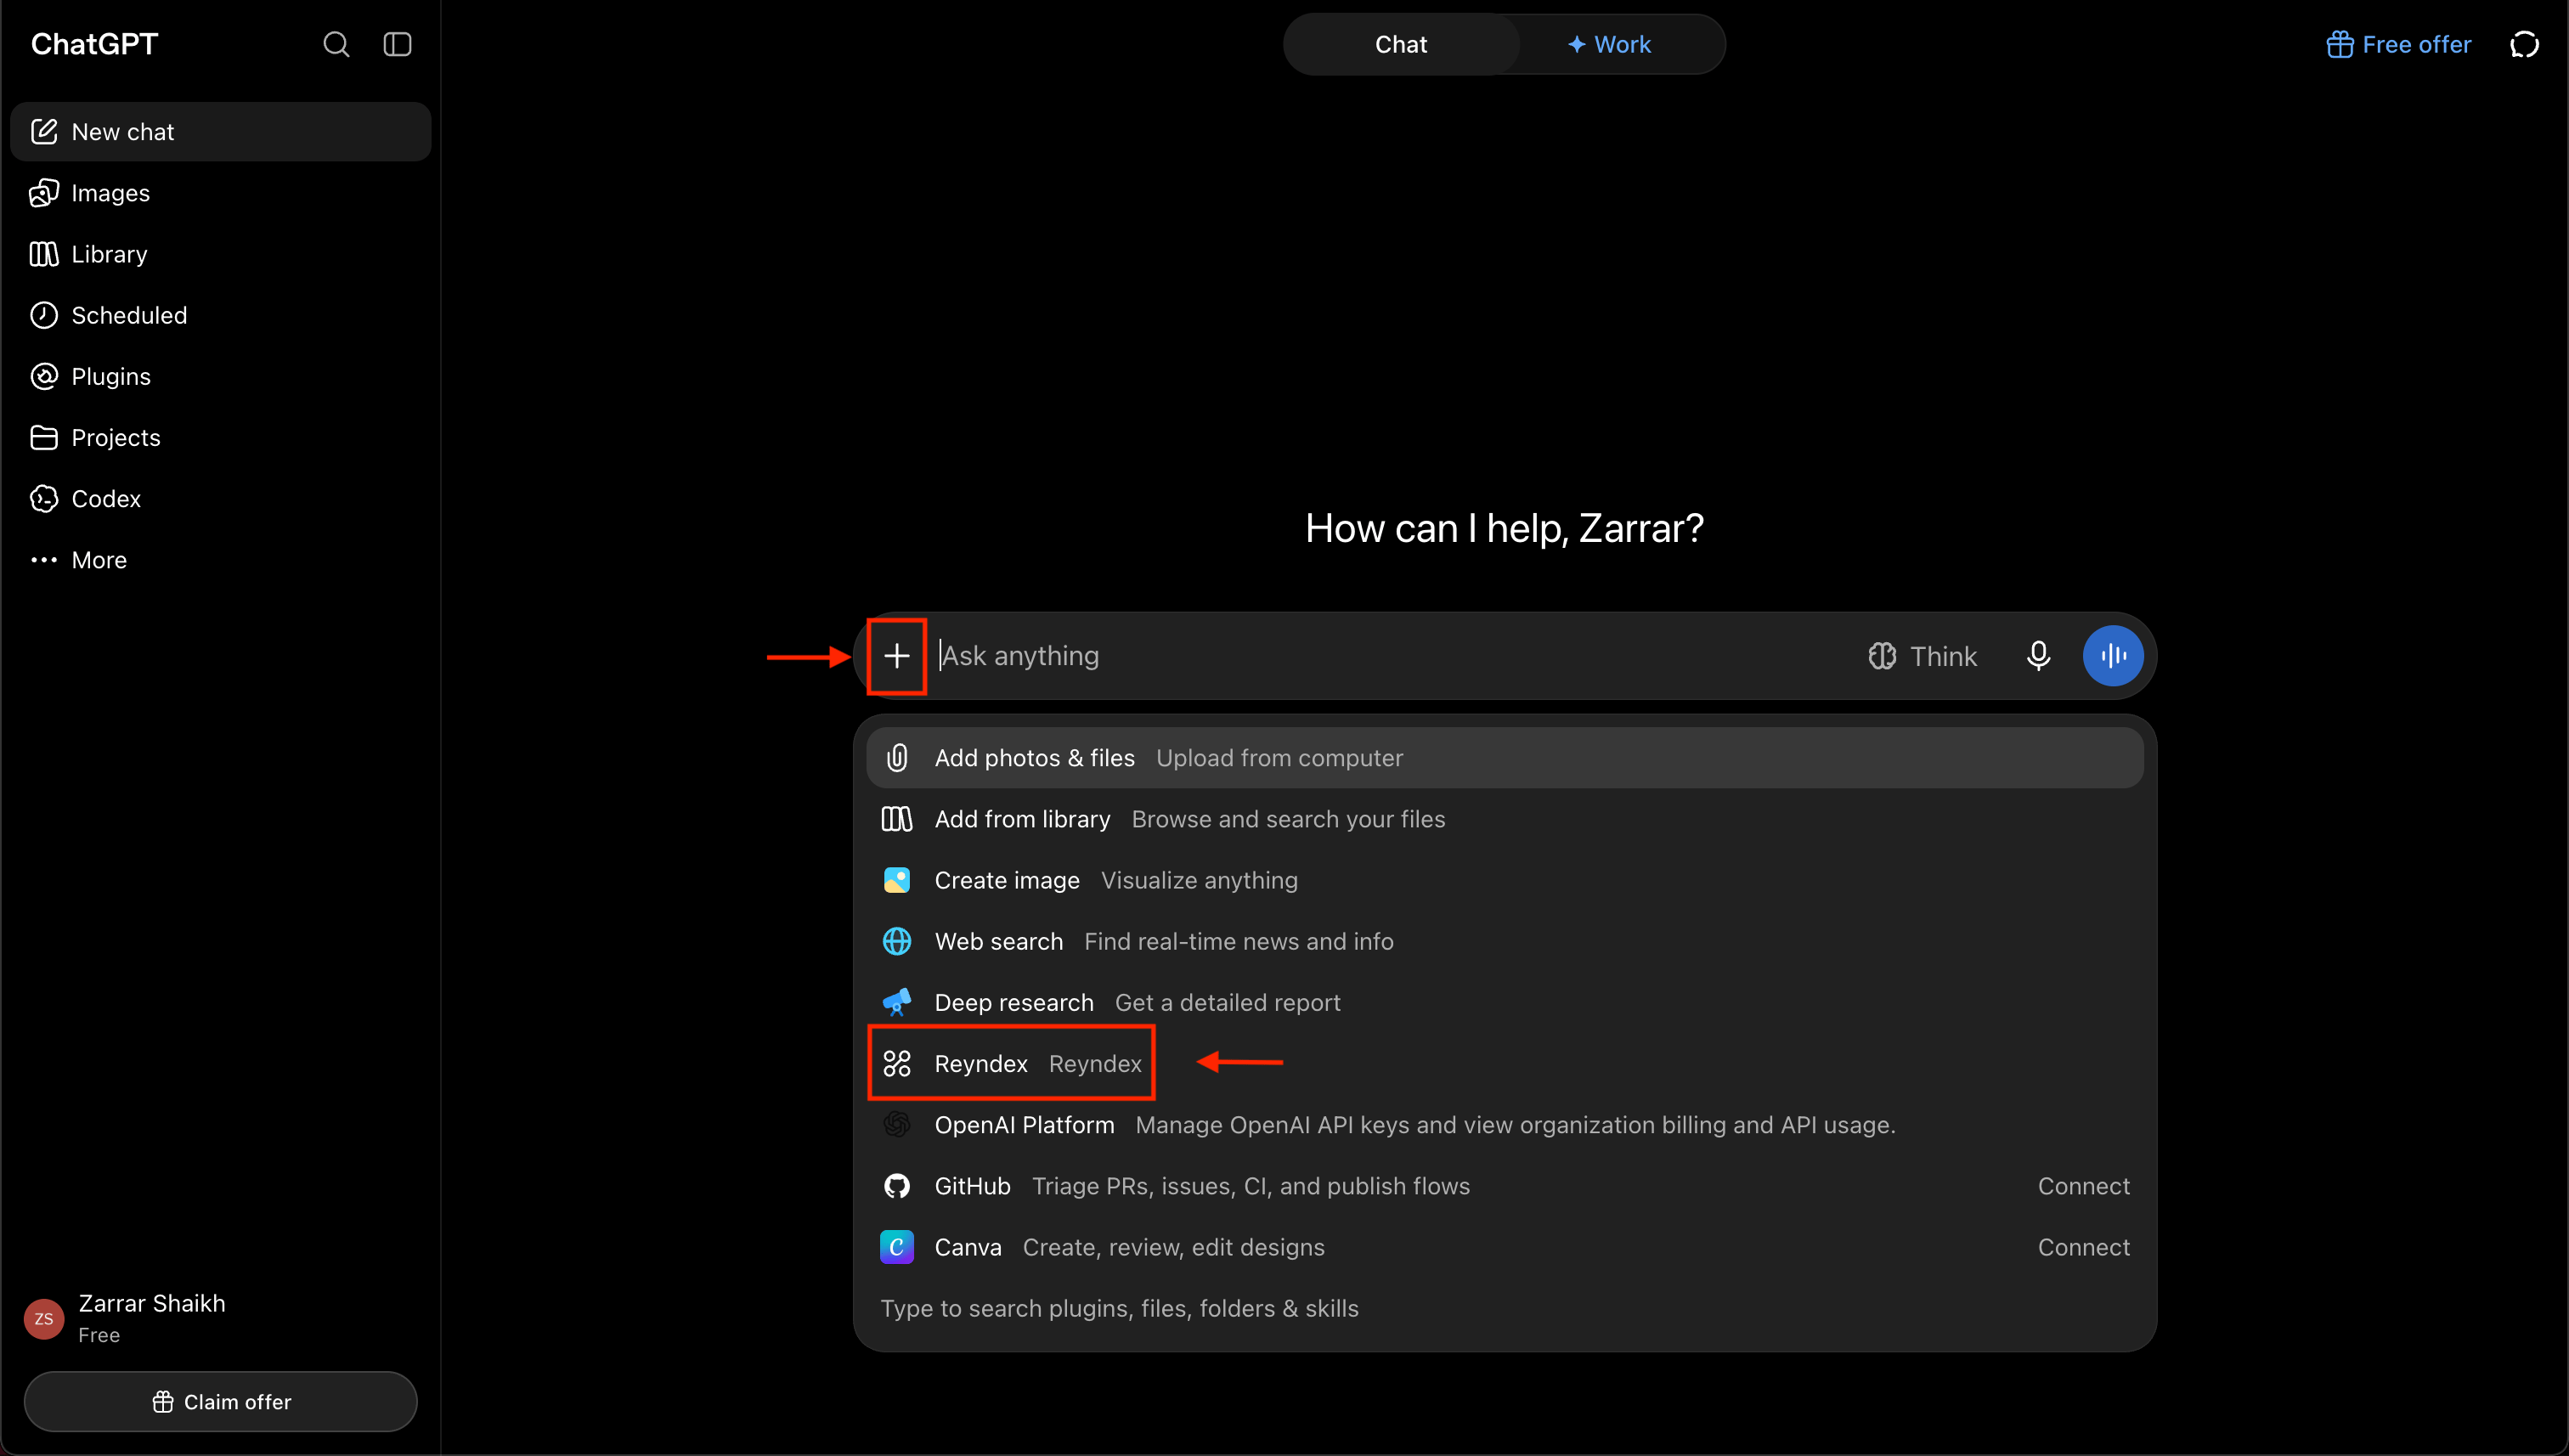Expand the More sidebar item

pyautogui.click(x=221, y=560)
